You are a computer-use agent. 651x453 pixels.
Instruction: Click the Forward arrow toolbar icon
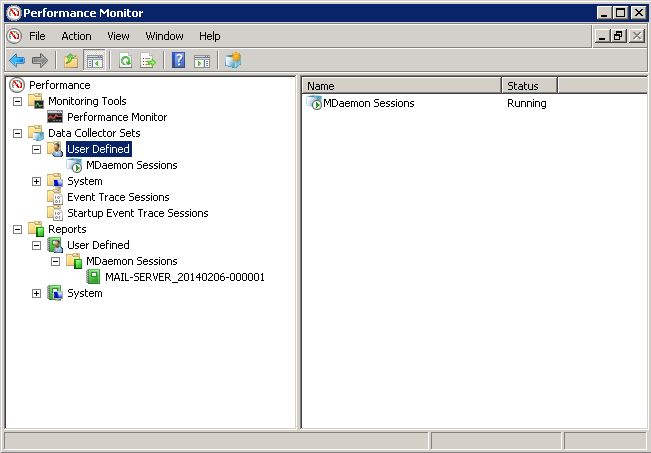click(40, 61)
